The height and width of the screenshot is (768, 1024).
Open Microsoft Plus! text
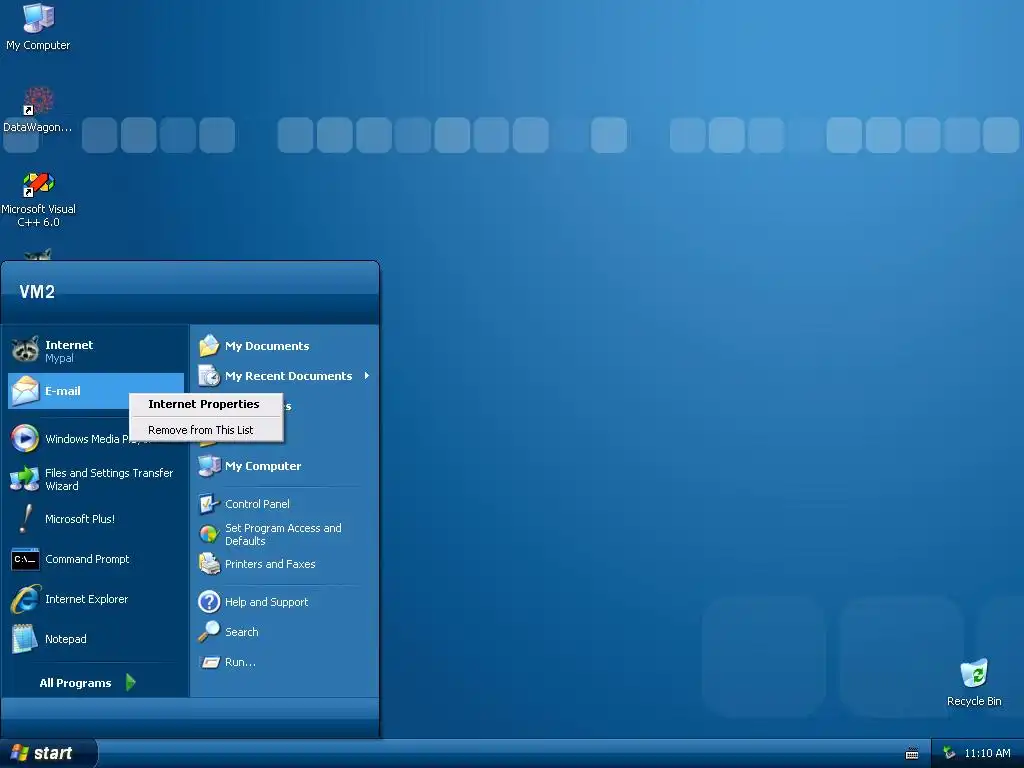point(80,519)
